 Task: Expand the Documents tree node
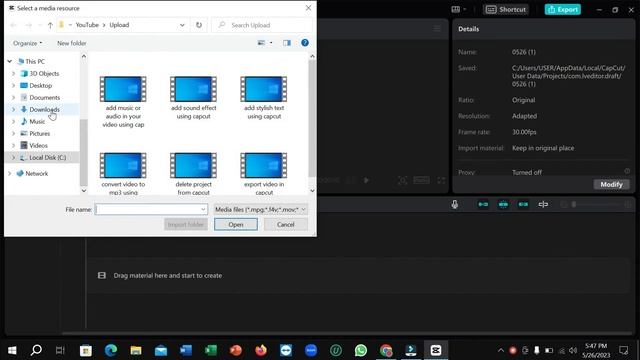pyautogui.click(x=13, y=98)
